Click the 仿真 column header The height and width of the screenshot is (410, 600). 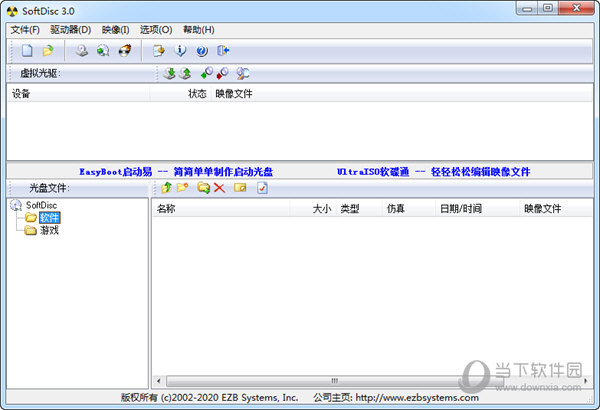(409, 209)
